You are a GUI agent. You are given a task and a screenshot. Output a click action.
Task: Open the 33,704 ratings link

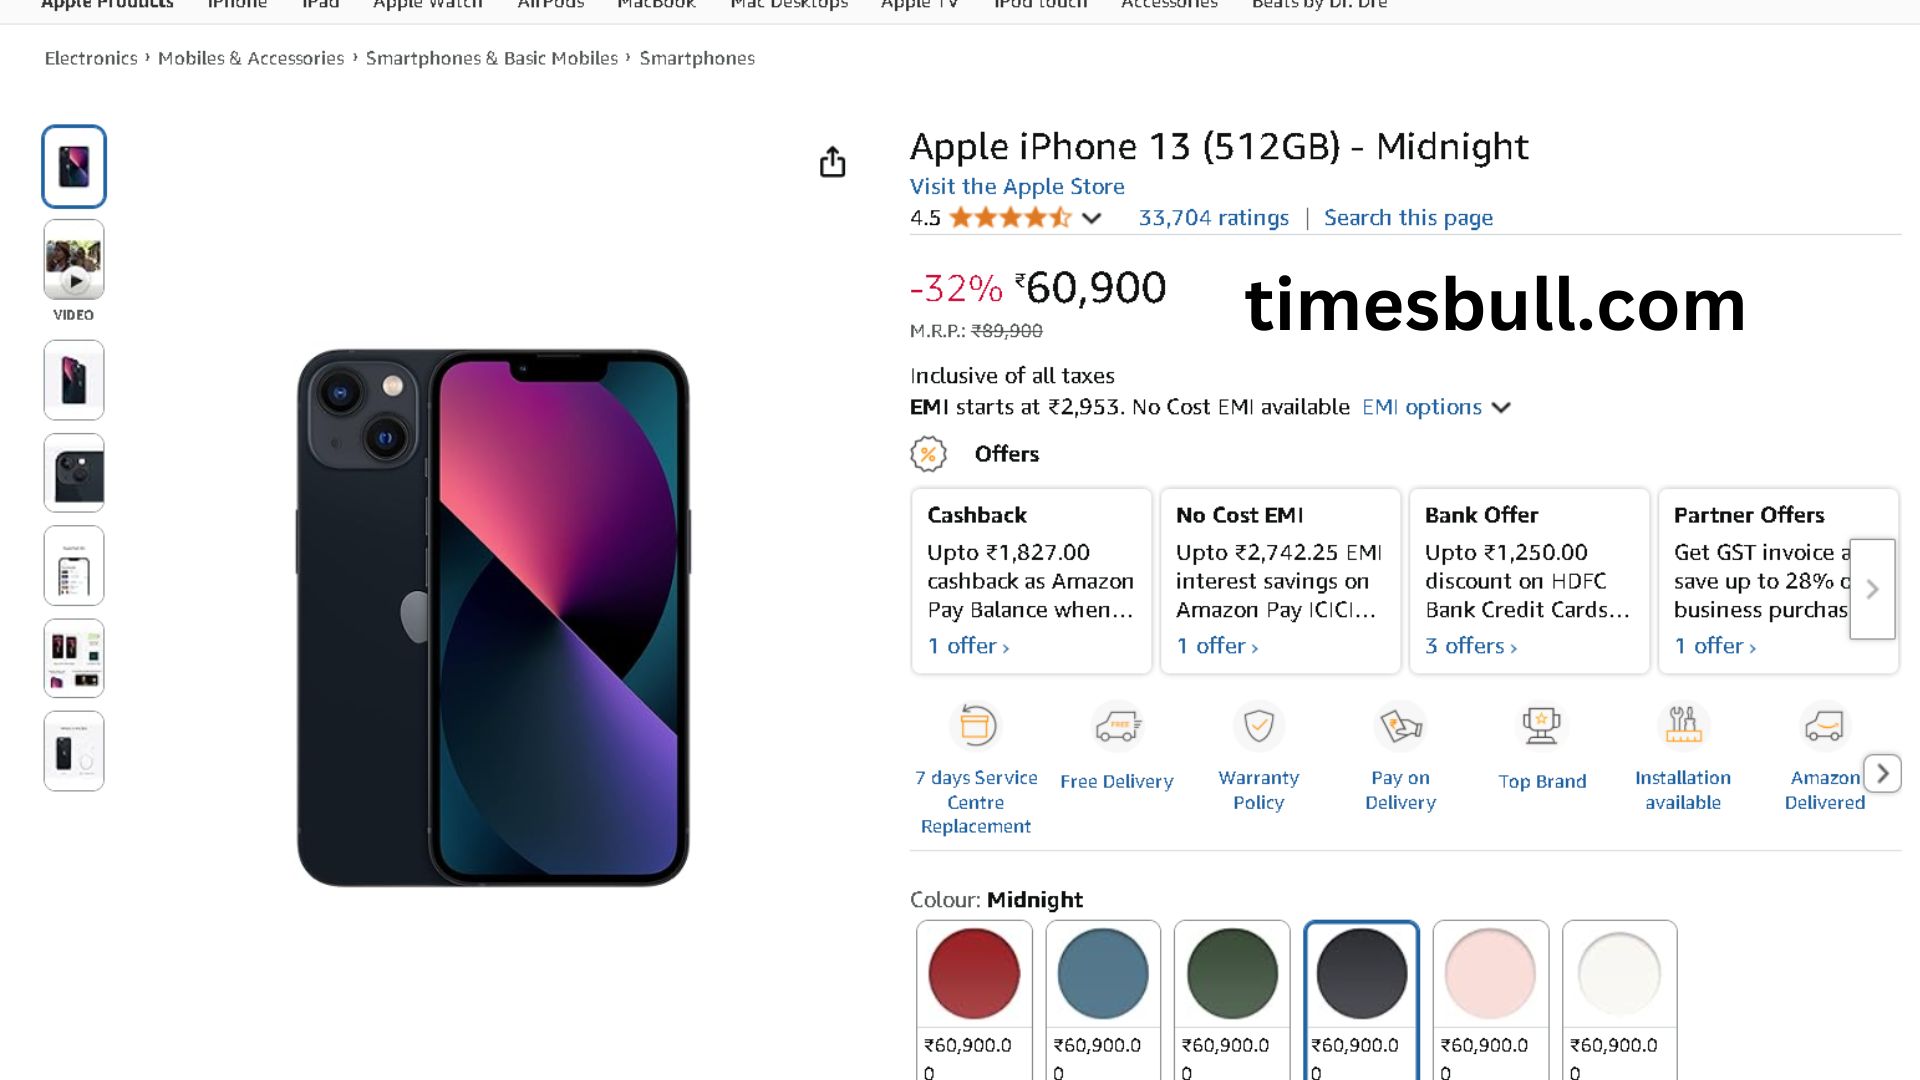click(x=1213, y=218)
